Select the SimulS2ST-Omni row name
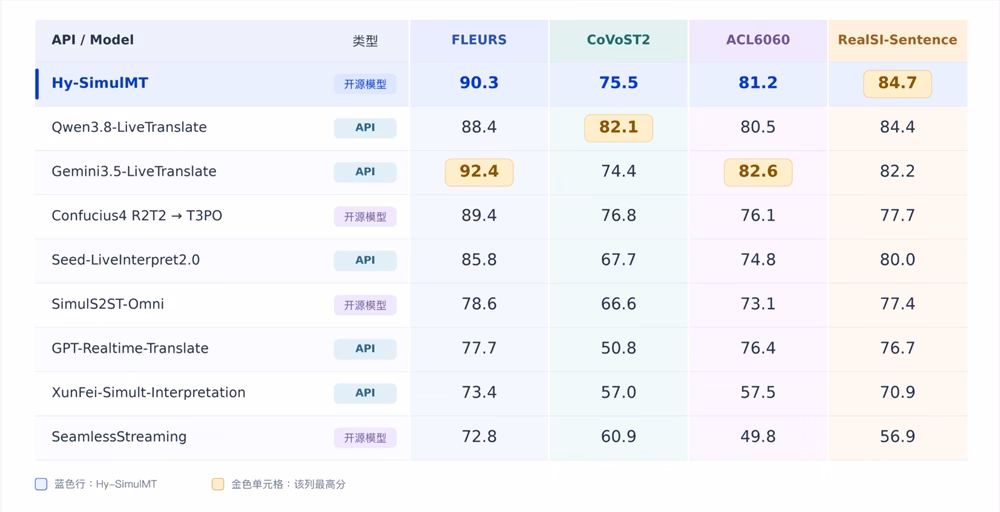 click(x=108, y=304)
